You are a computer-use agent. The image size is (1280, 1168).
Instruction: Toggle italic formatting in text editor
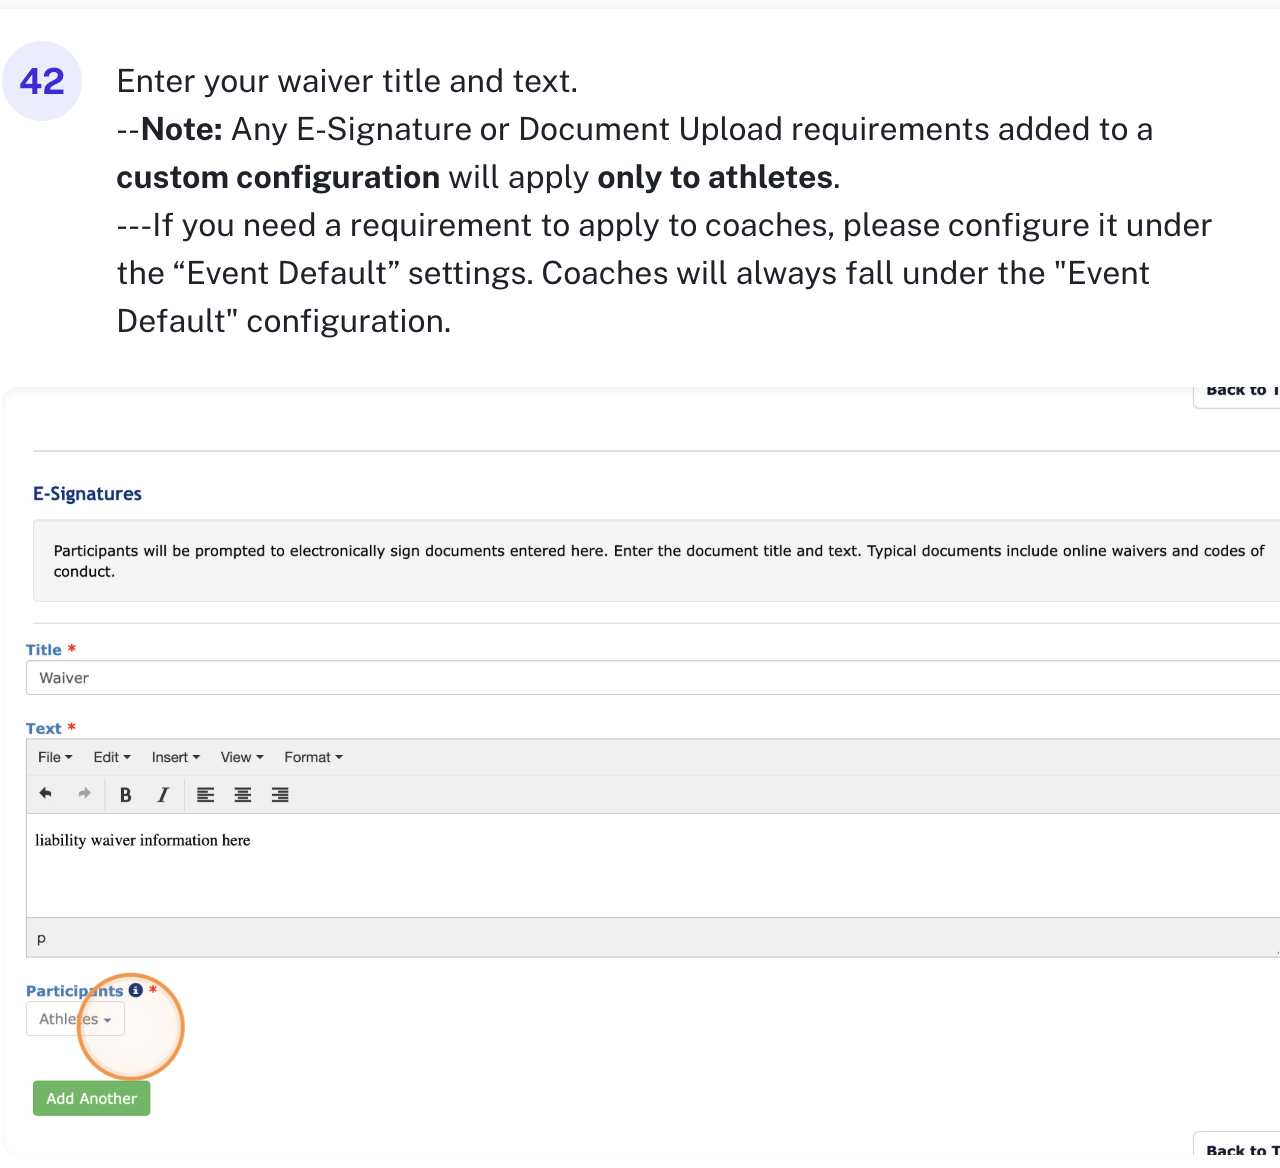[163, 795]
